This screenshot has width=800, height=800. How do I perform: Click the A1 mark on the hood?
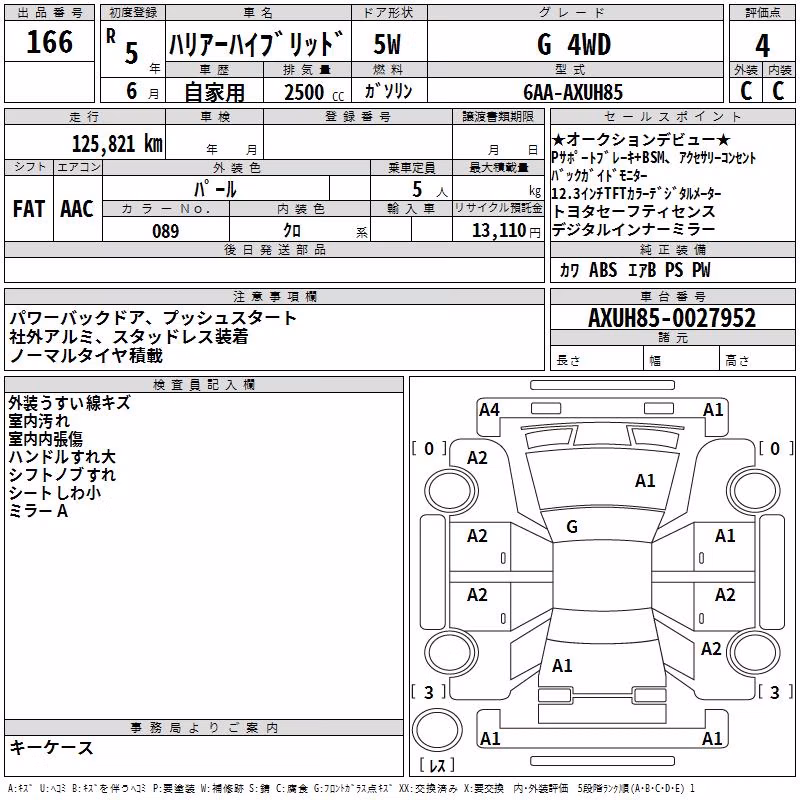pos(645,481)
